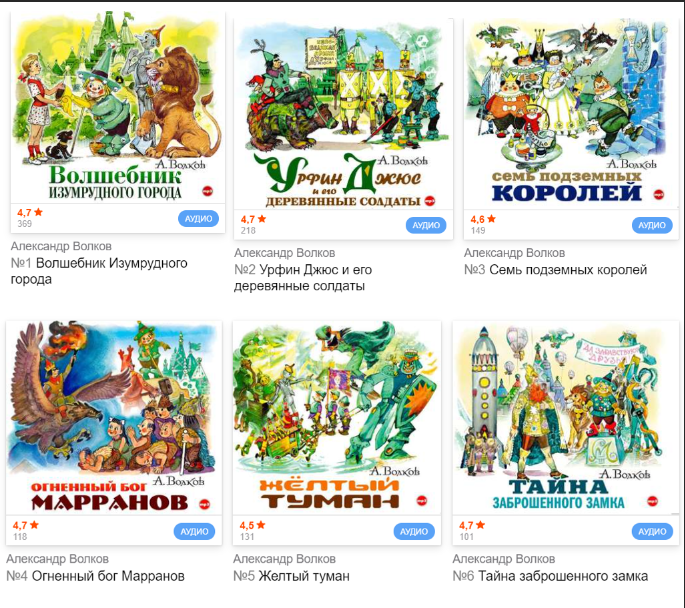Click АУДИО badge on Тайна заброшенного замка
The height and width of the screenshot is (608, 685).
(x=652, y=532)
